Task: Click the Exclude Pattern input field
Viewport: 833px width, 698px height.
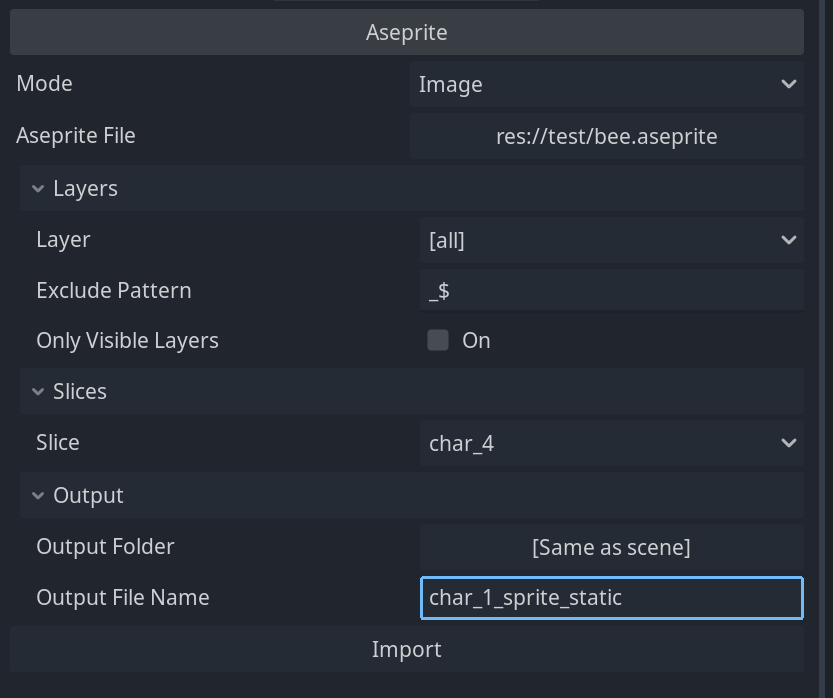Action: (x=611, y=291)
